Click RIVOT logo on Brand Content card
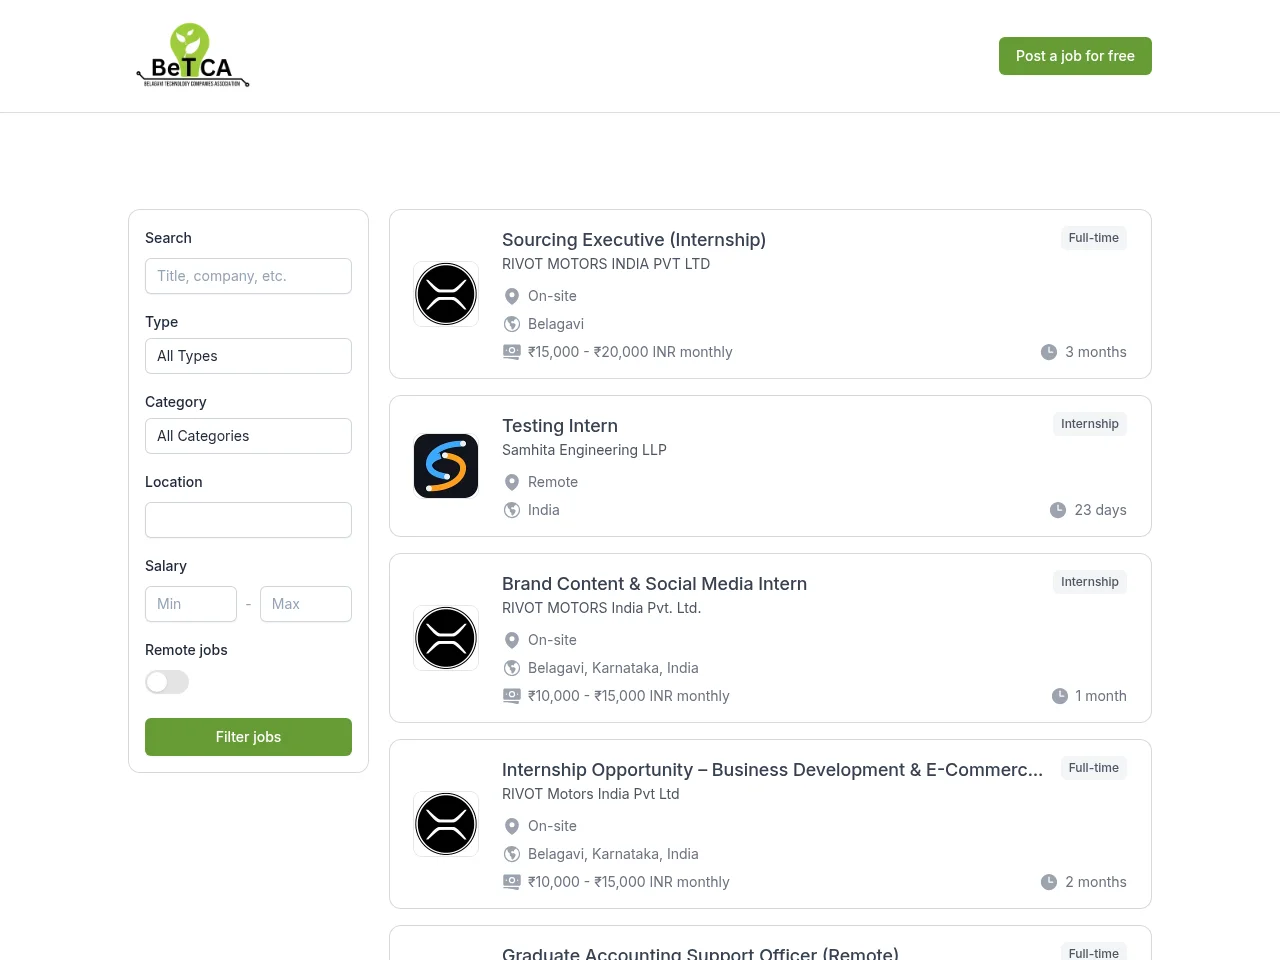Viewport: 1280px width, 960px height. coord(446,638)
